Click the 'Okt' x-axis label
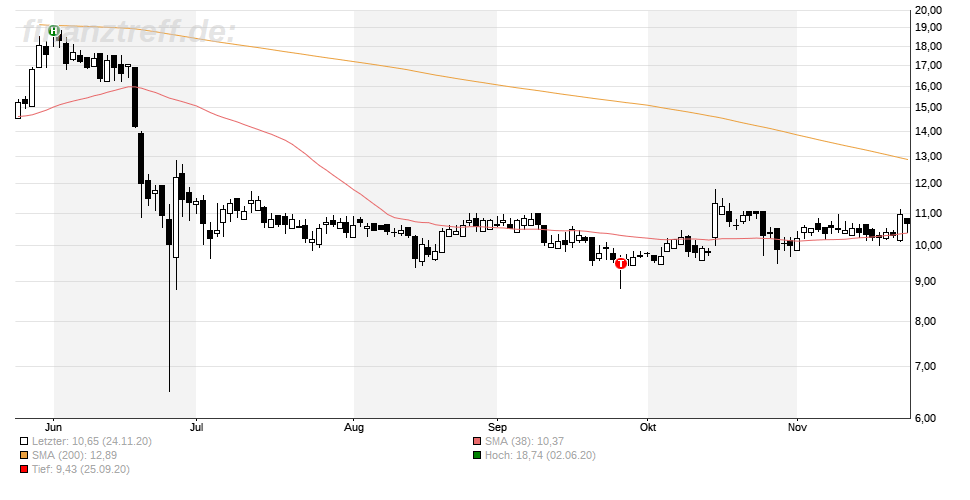The width and height of the screenshot is (970, 500). pyautogui.click(x=648, y=427)
